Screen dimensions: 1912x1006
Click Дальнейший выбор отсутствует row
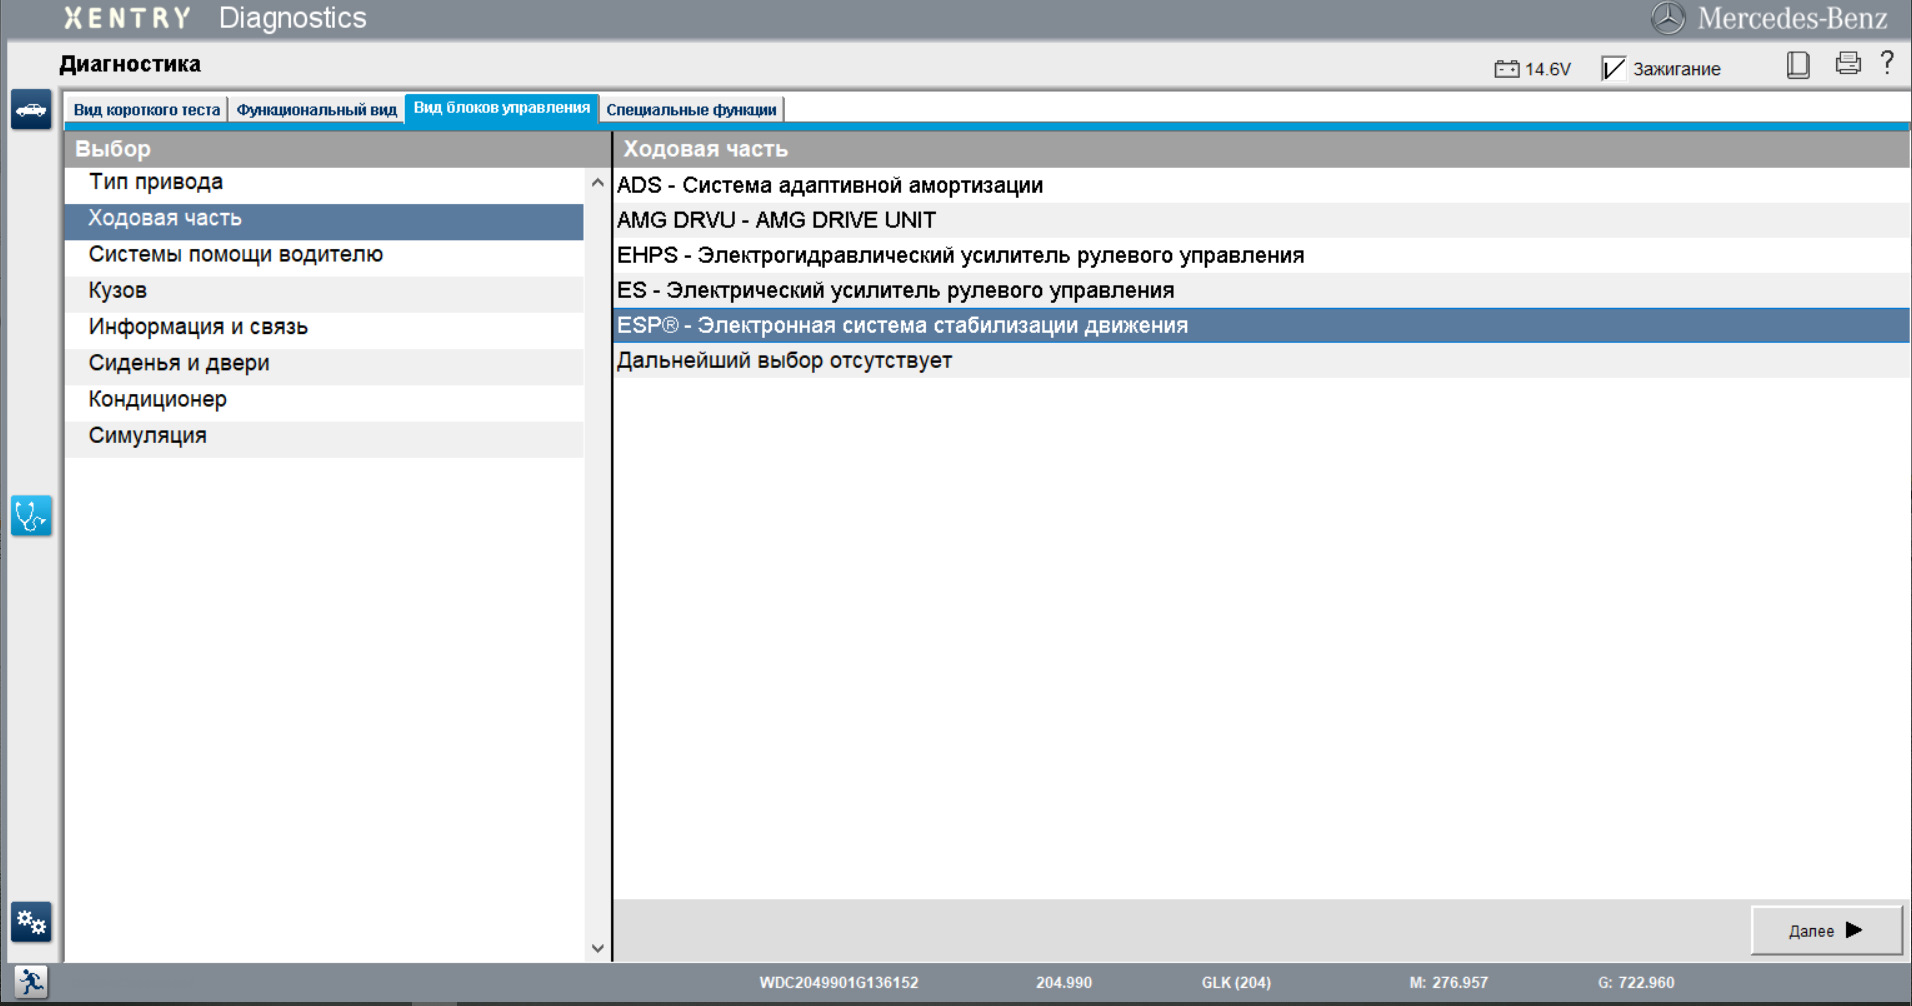coord(1261,360)
